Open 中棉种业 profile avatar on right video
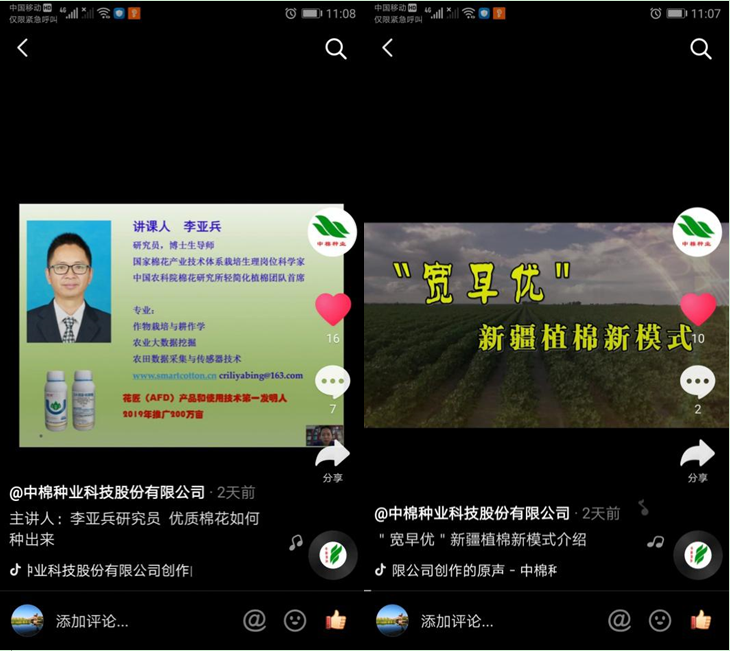This screenshot has width=730, height=651. coord(697,231)
